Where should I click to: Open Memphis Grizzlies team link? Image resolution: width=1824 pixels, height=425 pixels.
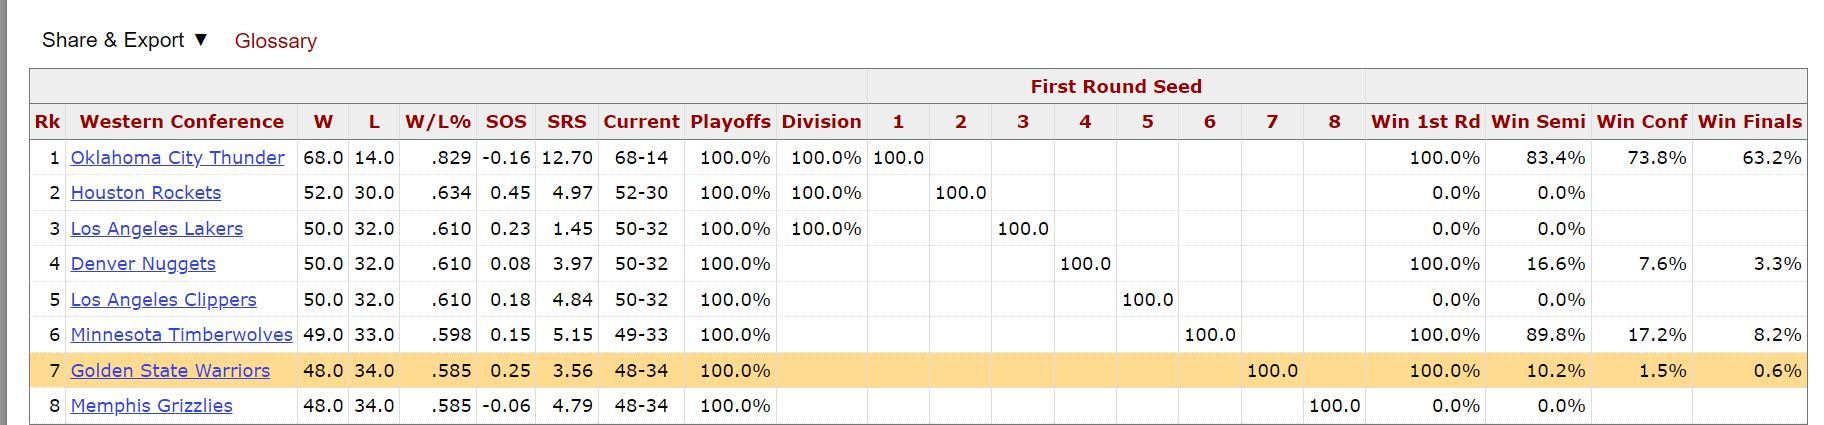(151, 406)
